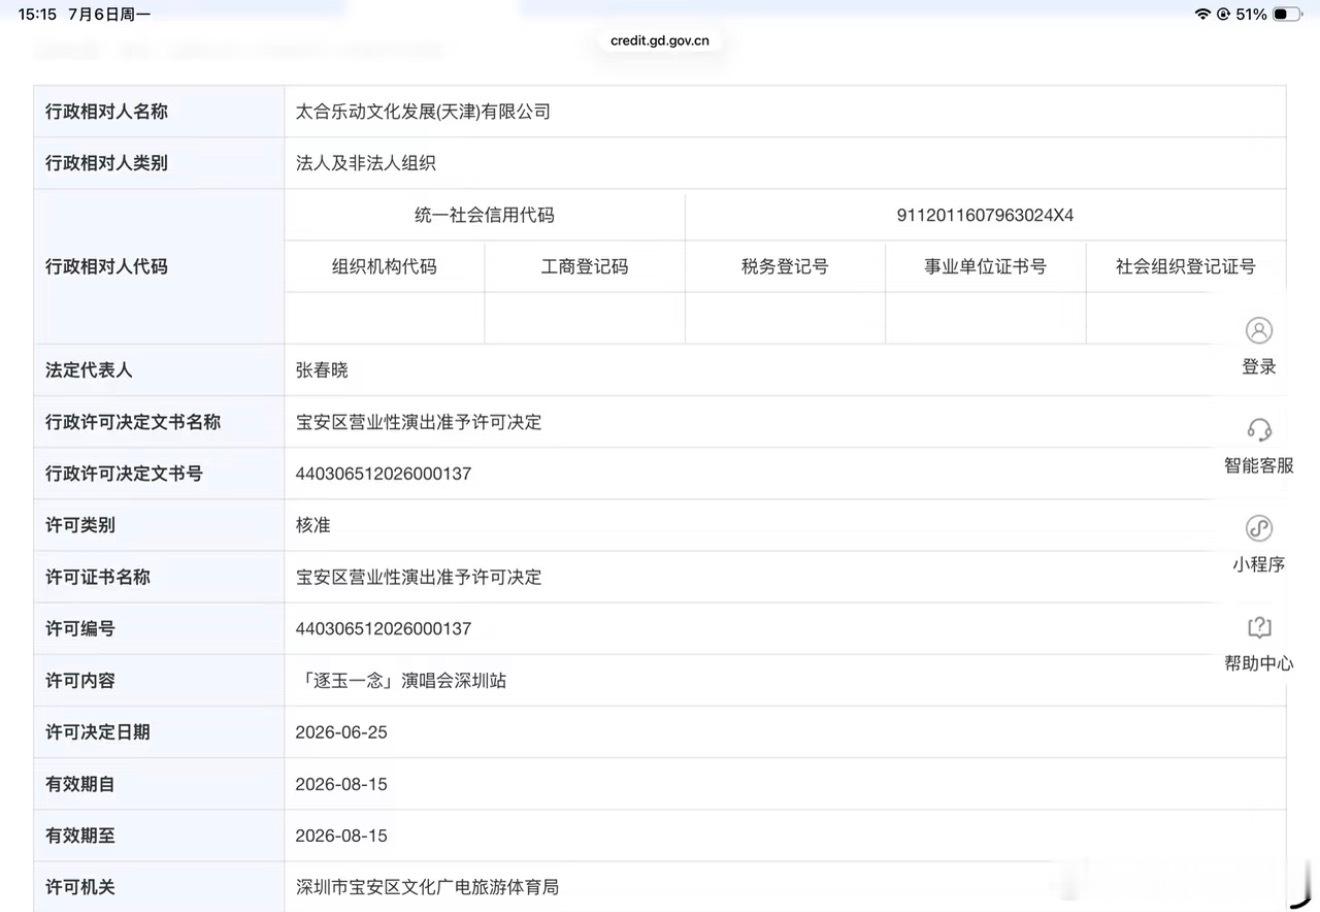Tap the rotation lock status icon
1320x912 pixels.
(1224, 14)
